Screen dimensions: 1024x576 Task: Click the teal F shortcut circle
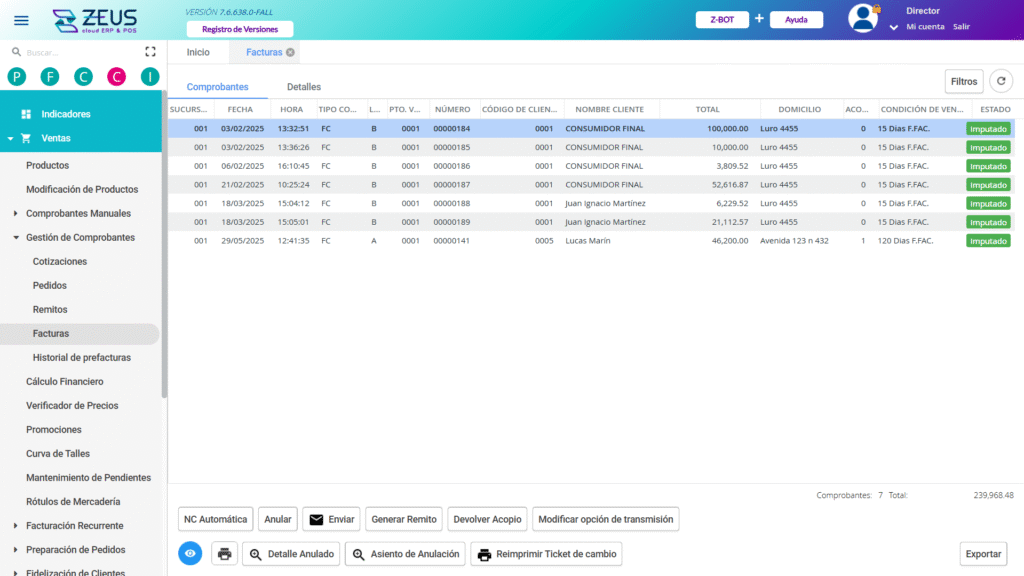pos(50,77)
